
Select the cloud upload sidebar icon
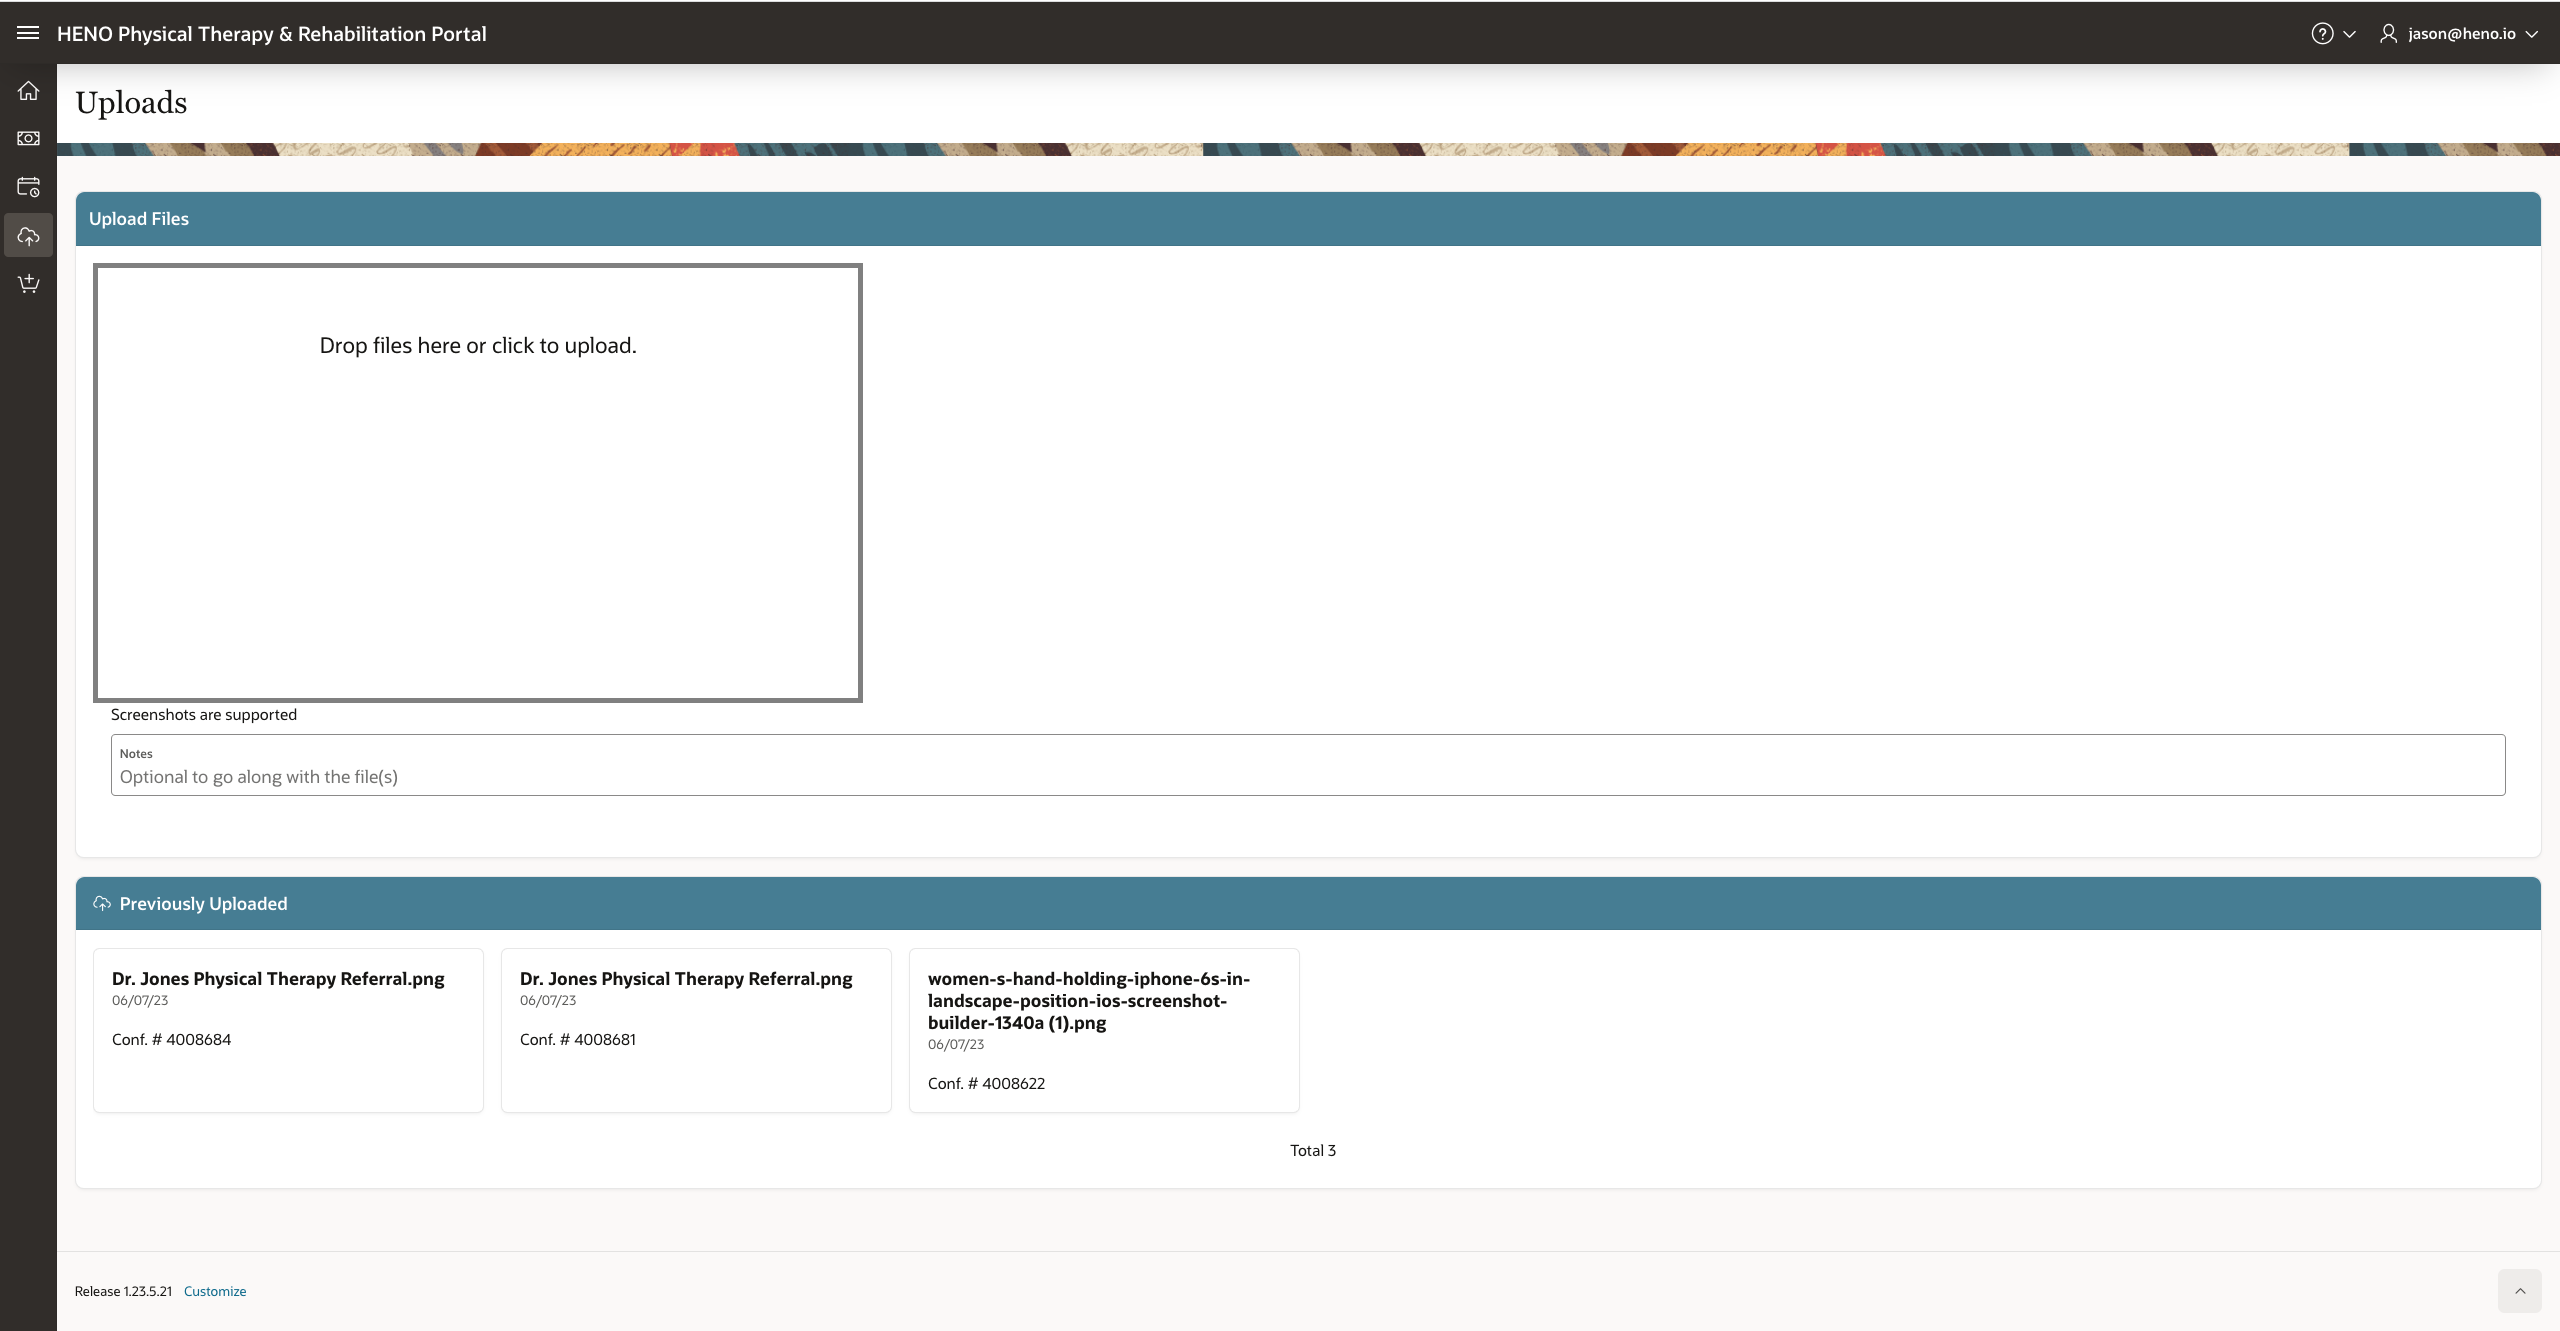[x=28, y=236]
